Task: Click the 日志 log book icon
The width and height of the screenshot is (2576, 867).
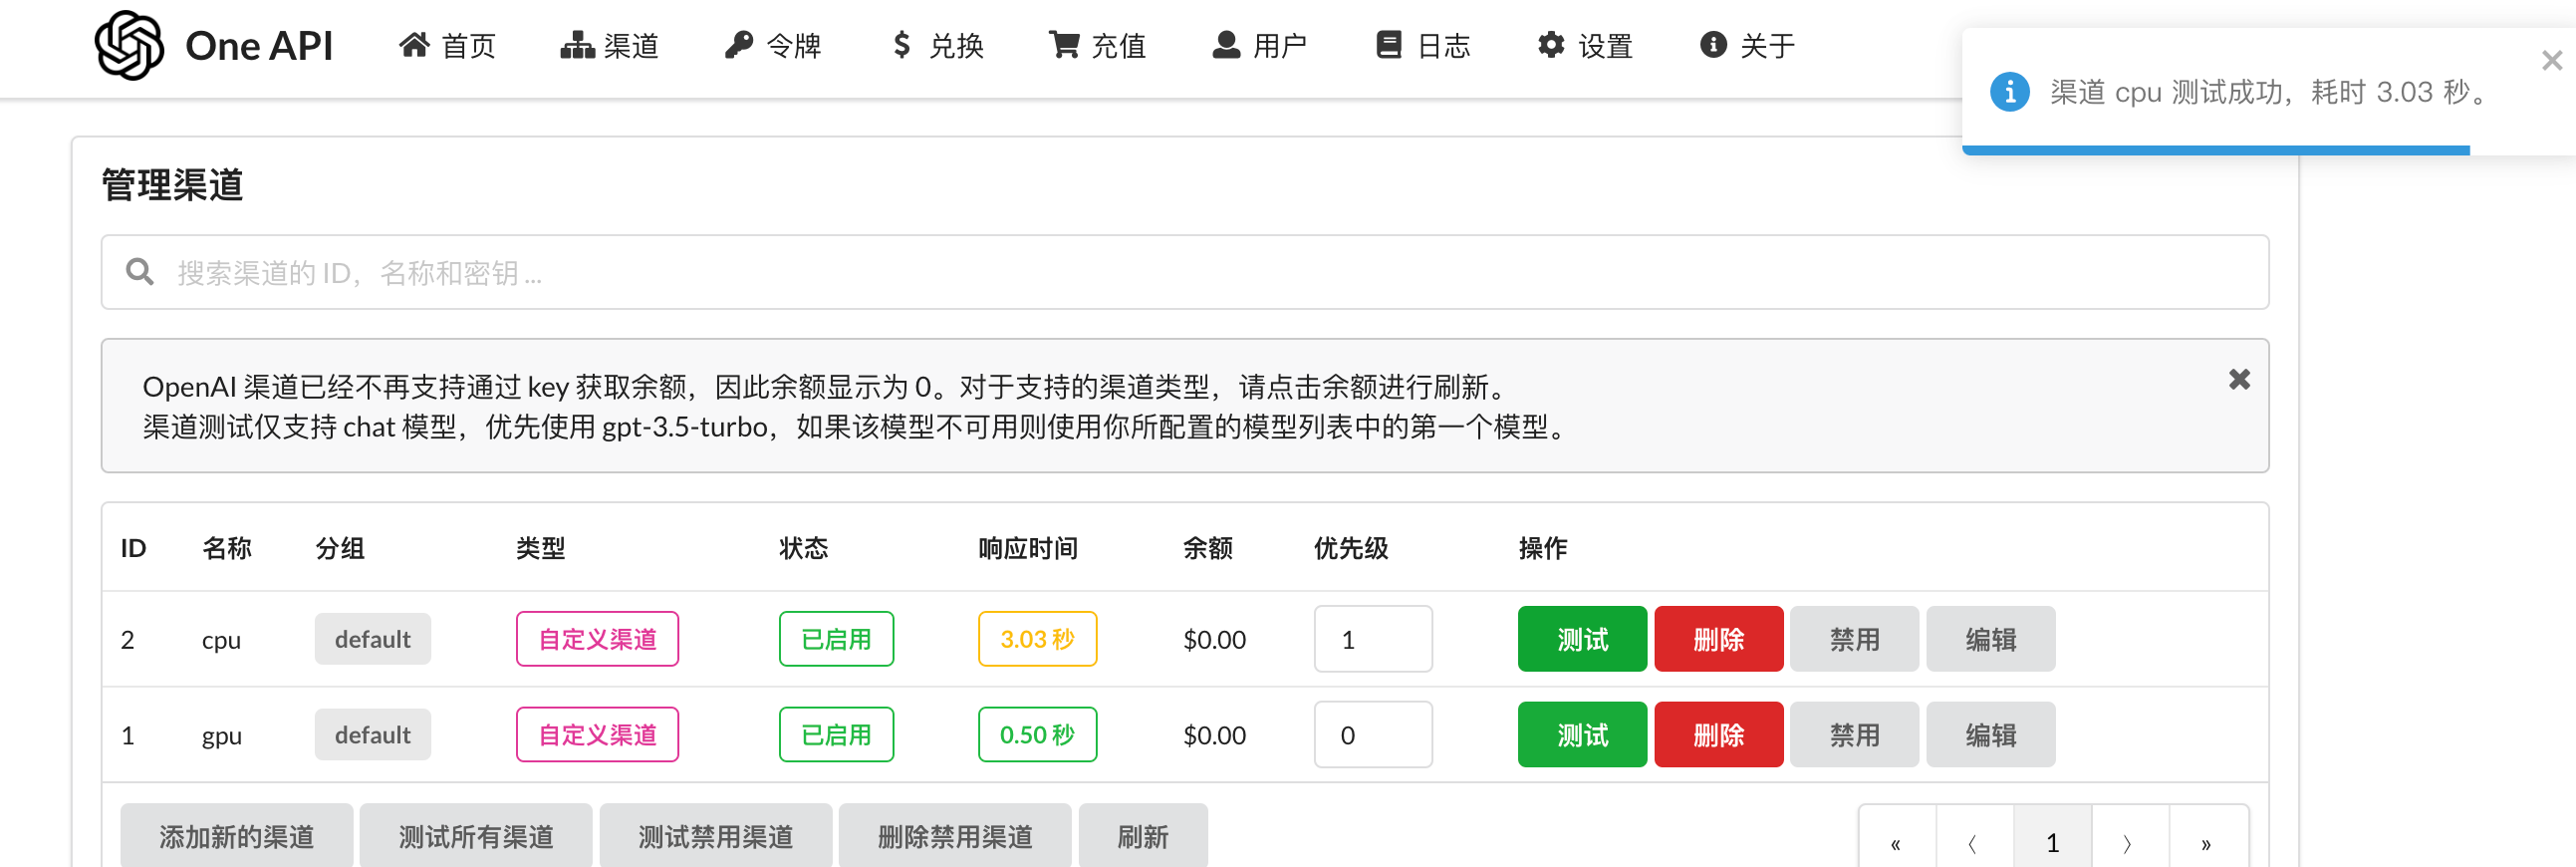Action: pos(1388,45)
